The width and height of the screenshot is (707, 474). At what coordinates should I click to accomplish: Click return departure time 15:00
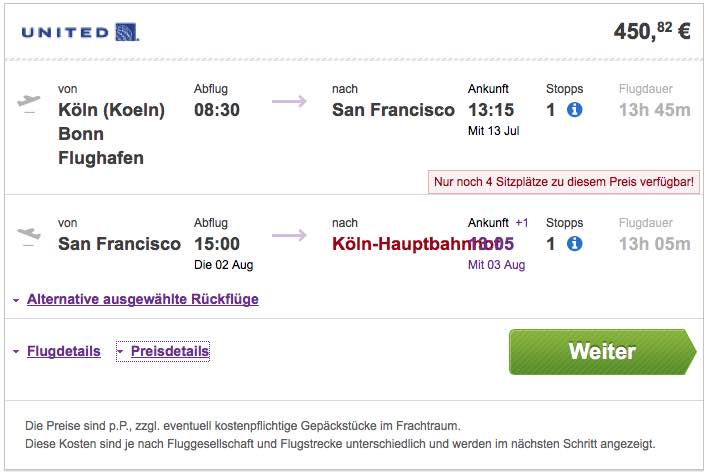pyautogui.click(x=217, y=243)
